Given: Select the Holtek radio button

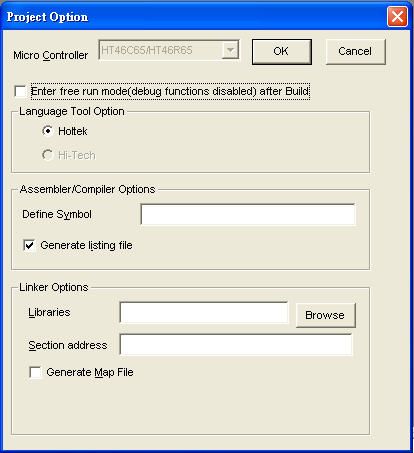Looking at the screenshot, I should tap(48, 131).
